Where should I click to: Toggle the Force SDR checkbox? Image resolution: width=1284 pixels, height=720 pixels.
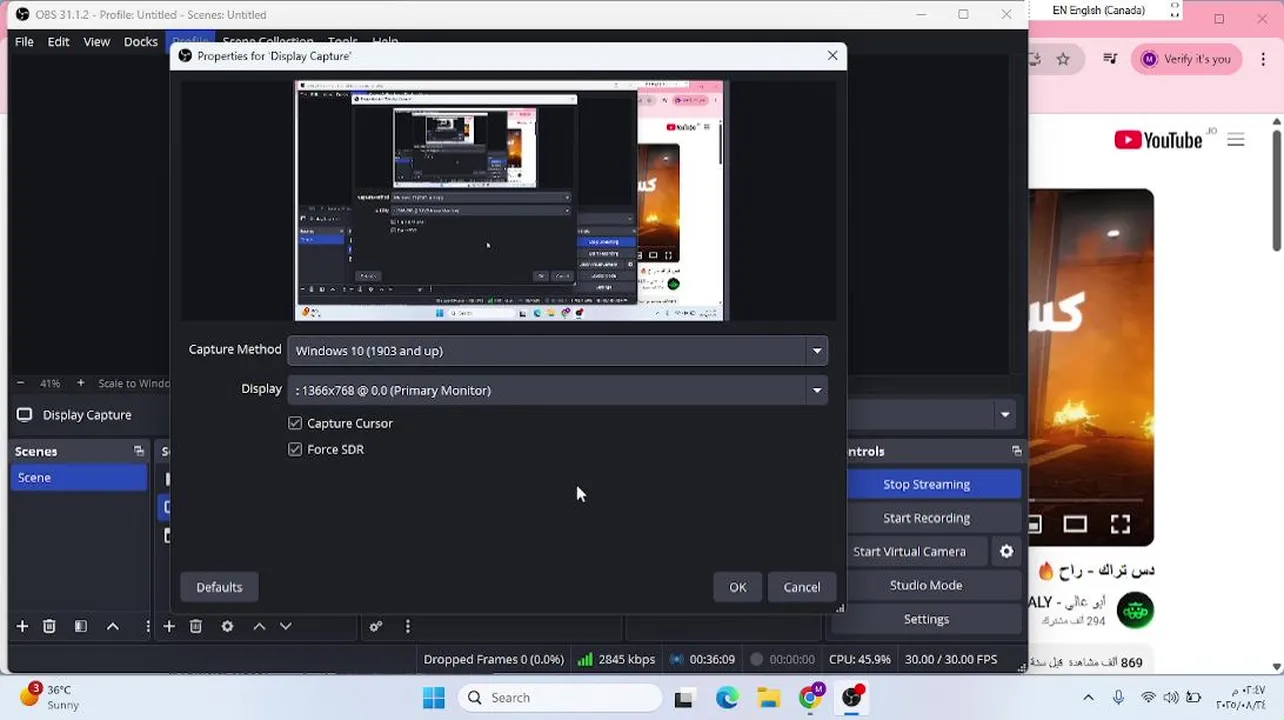coord(295,449)
